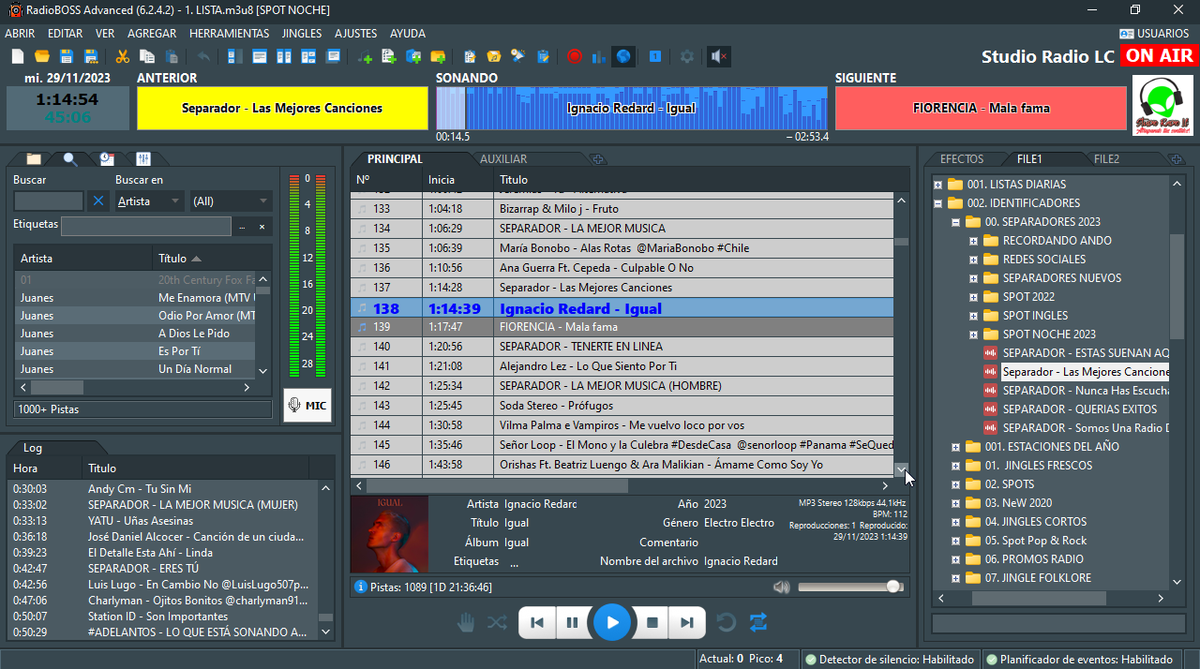Click the globe broadcast icon
This screenshot has height=669, width=1200.
[623, 57]
